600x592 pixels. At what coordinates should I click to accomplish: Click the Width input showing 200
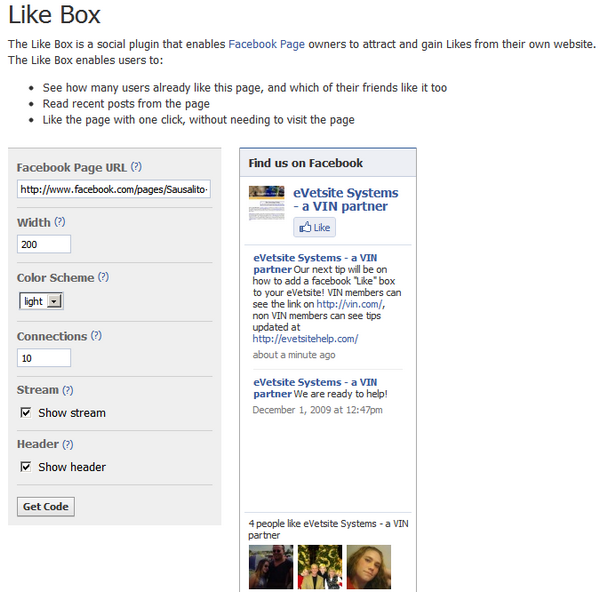pos(44,244)
